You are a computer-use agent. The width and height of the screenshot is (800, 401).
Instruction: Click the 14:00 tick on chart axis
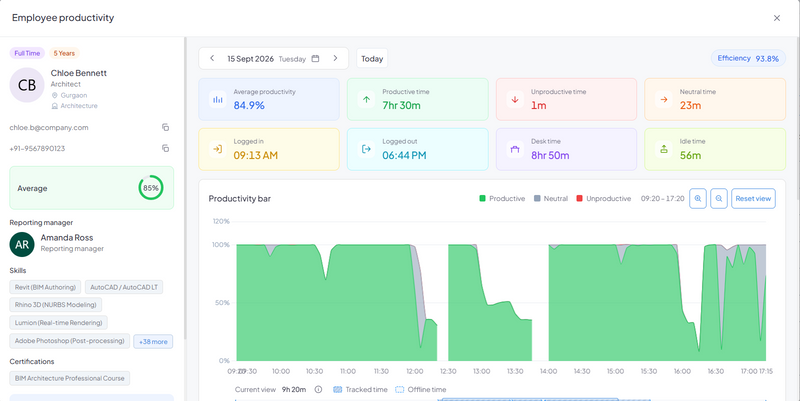548,371
